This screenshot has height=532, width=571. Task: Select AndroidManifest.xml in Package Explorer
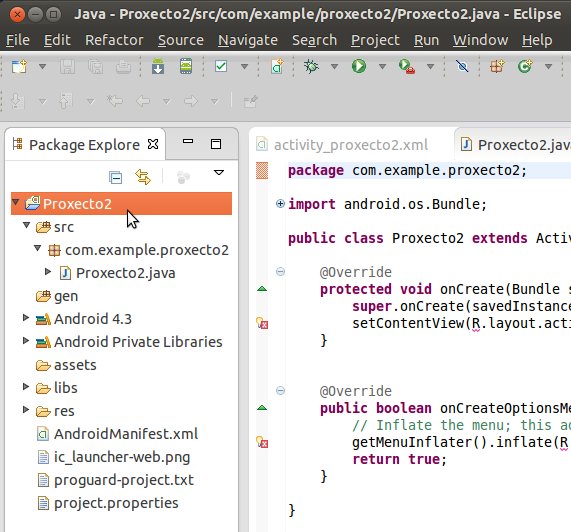[118, 434]
